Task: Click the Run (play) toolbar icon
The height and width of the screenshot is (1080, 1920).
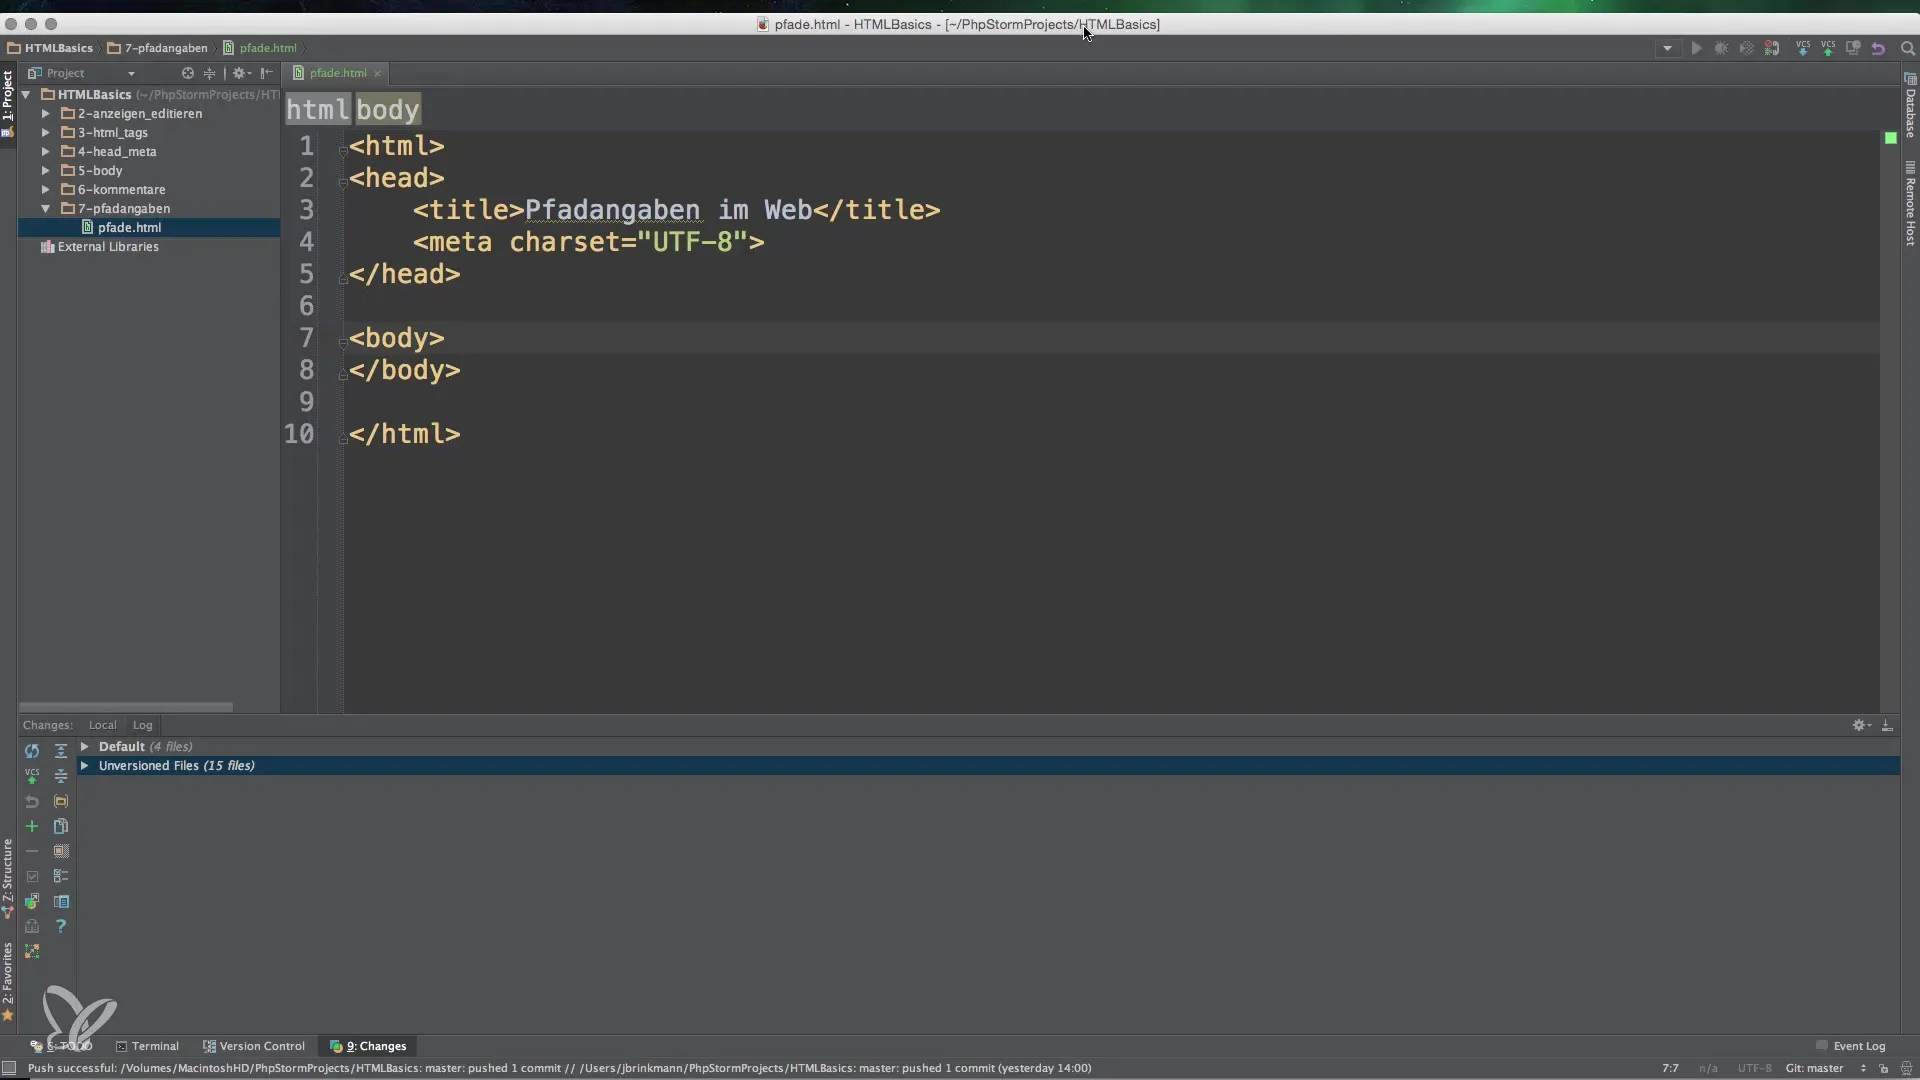Action: (x=1696, y=48)
